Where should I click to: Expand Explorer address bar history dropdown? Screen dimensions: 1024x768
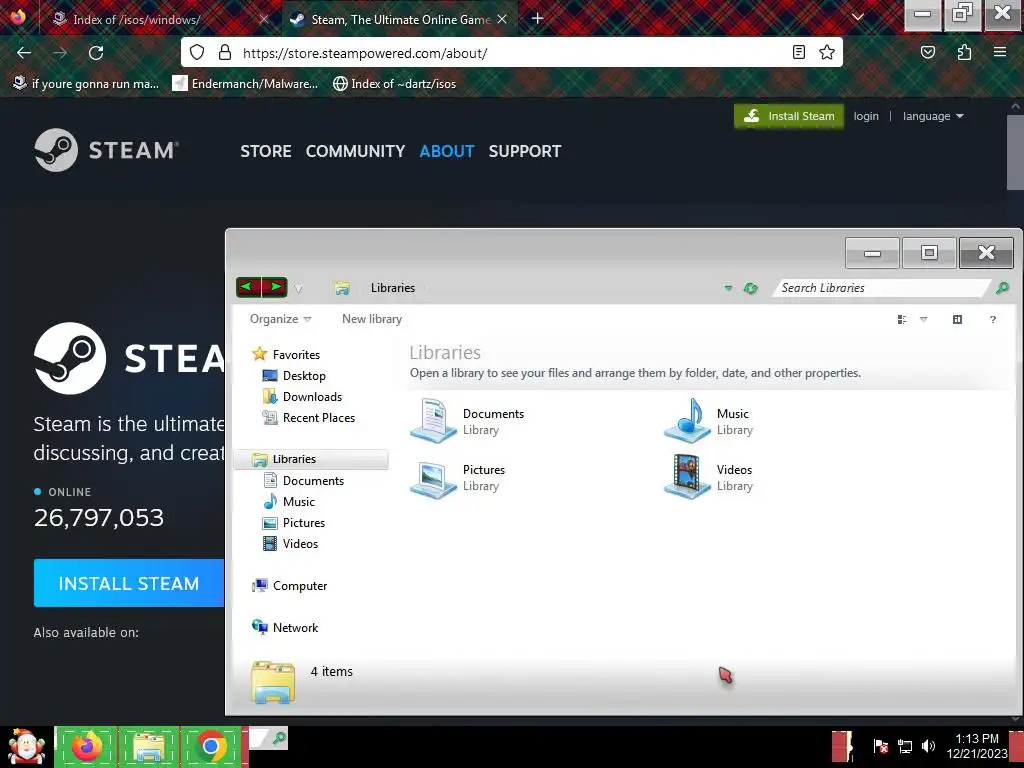tap(728, 288)
